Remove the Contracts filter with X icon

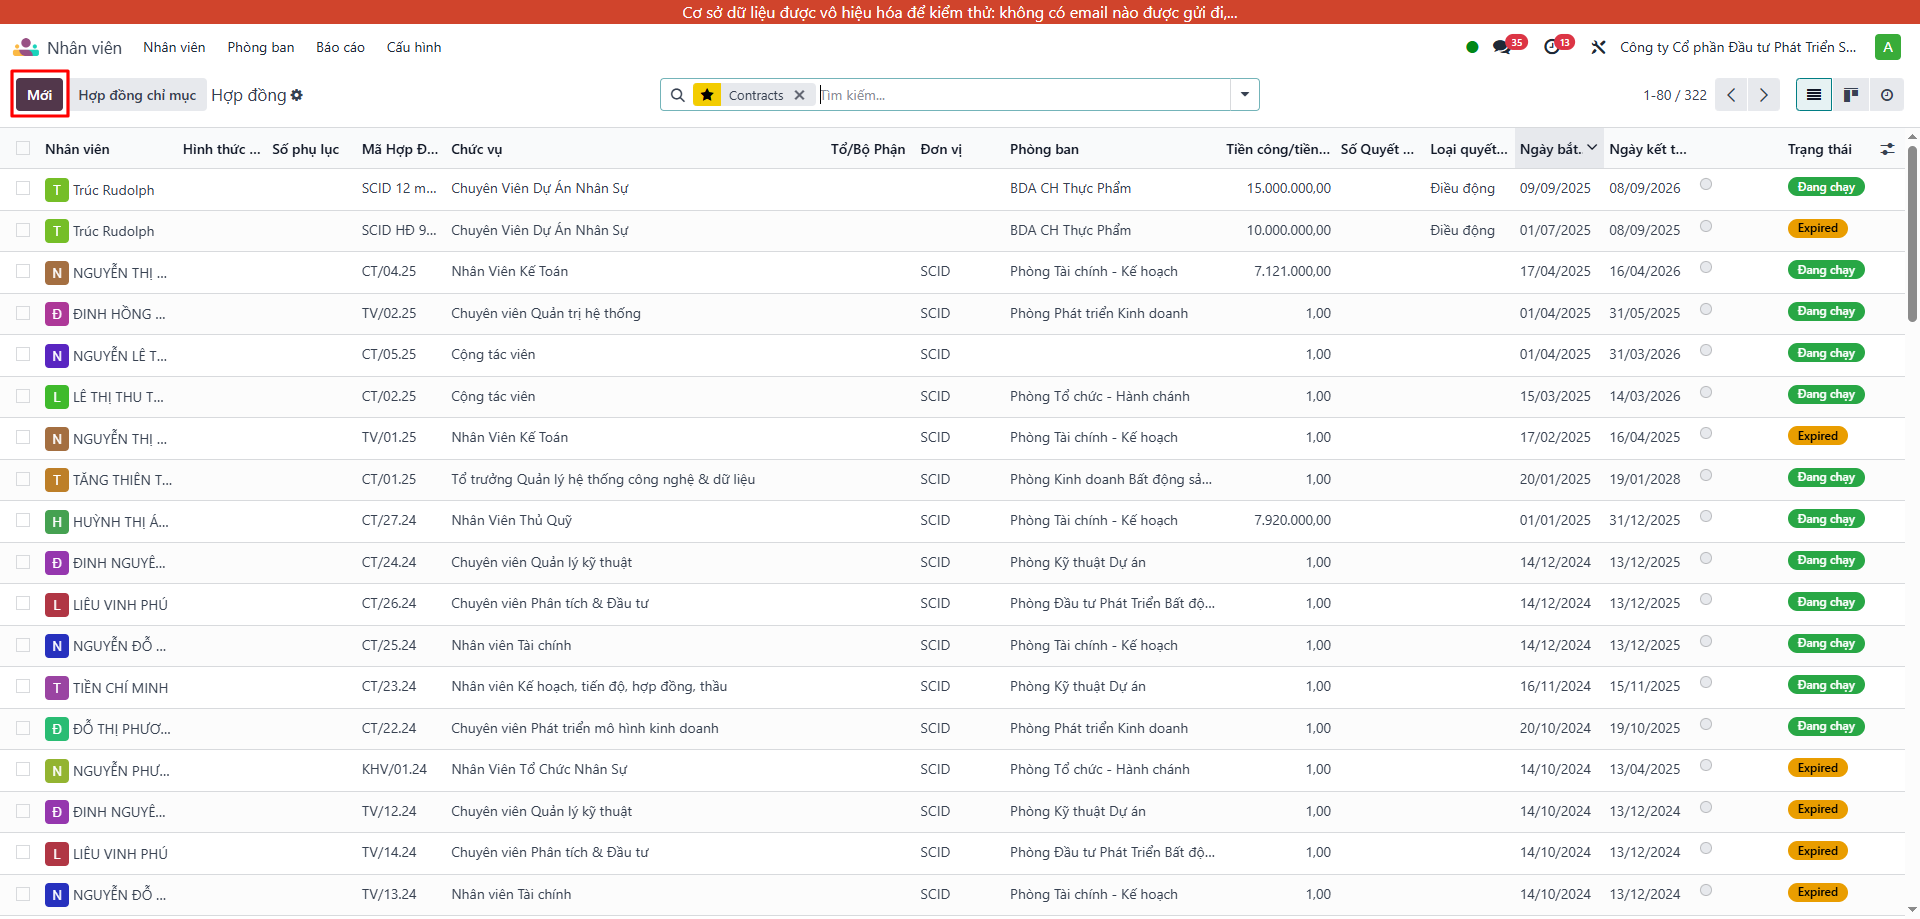tap(799, 95)
